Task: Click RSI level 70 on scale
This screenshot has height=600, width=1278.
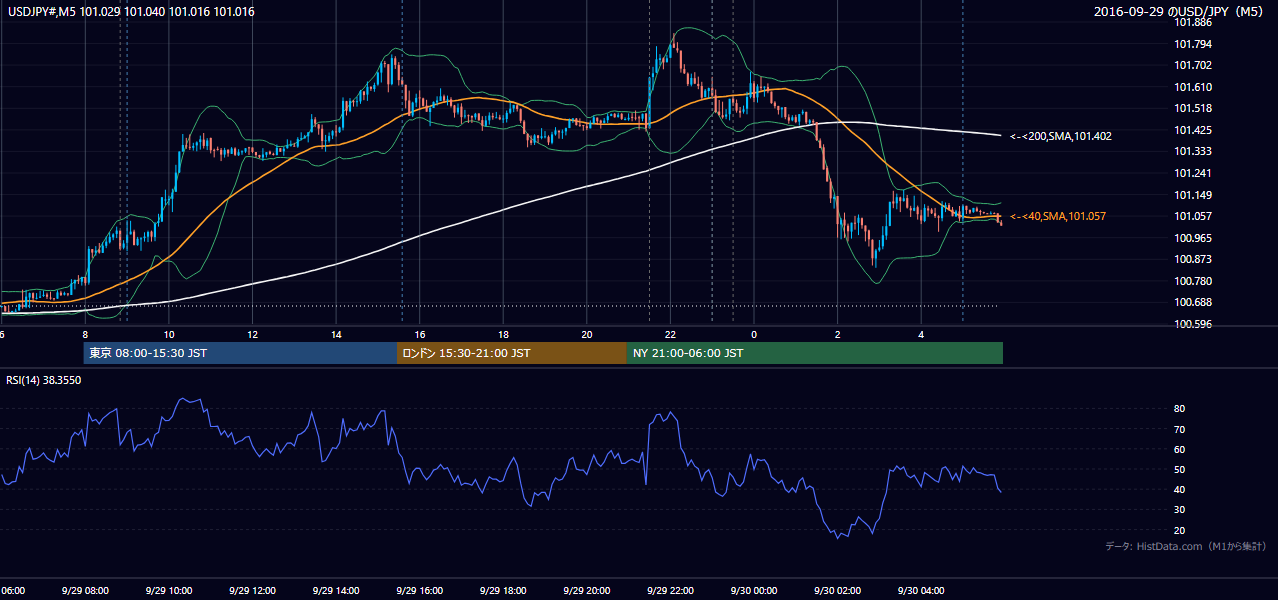Action: pos(1180,429)
